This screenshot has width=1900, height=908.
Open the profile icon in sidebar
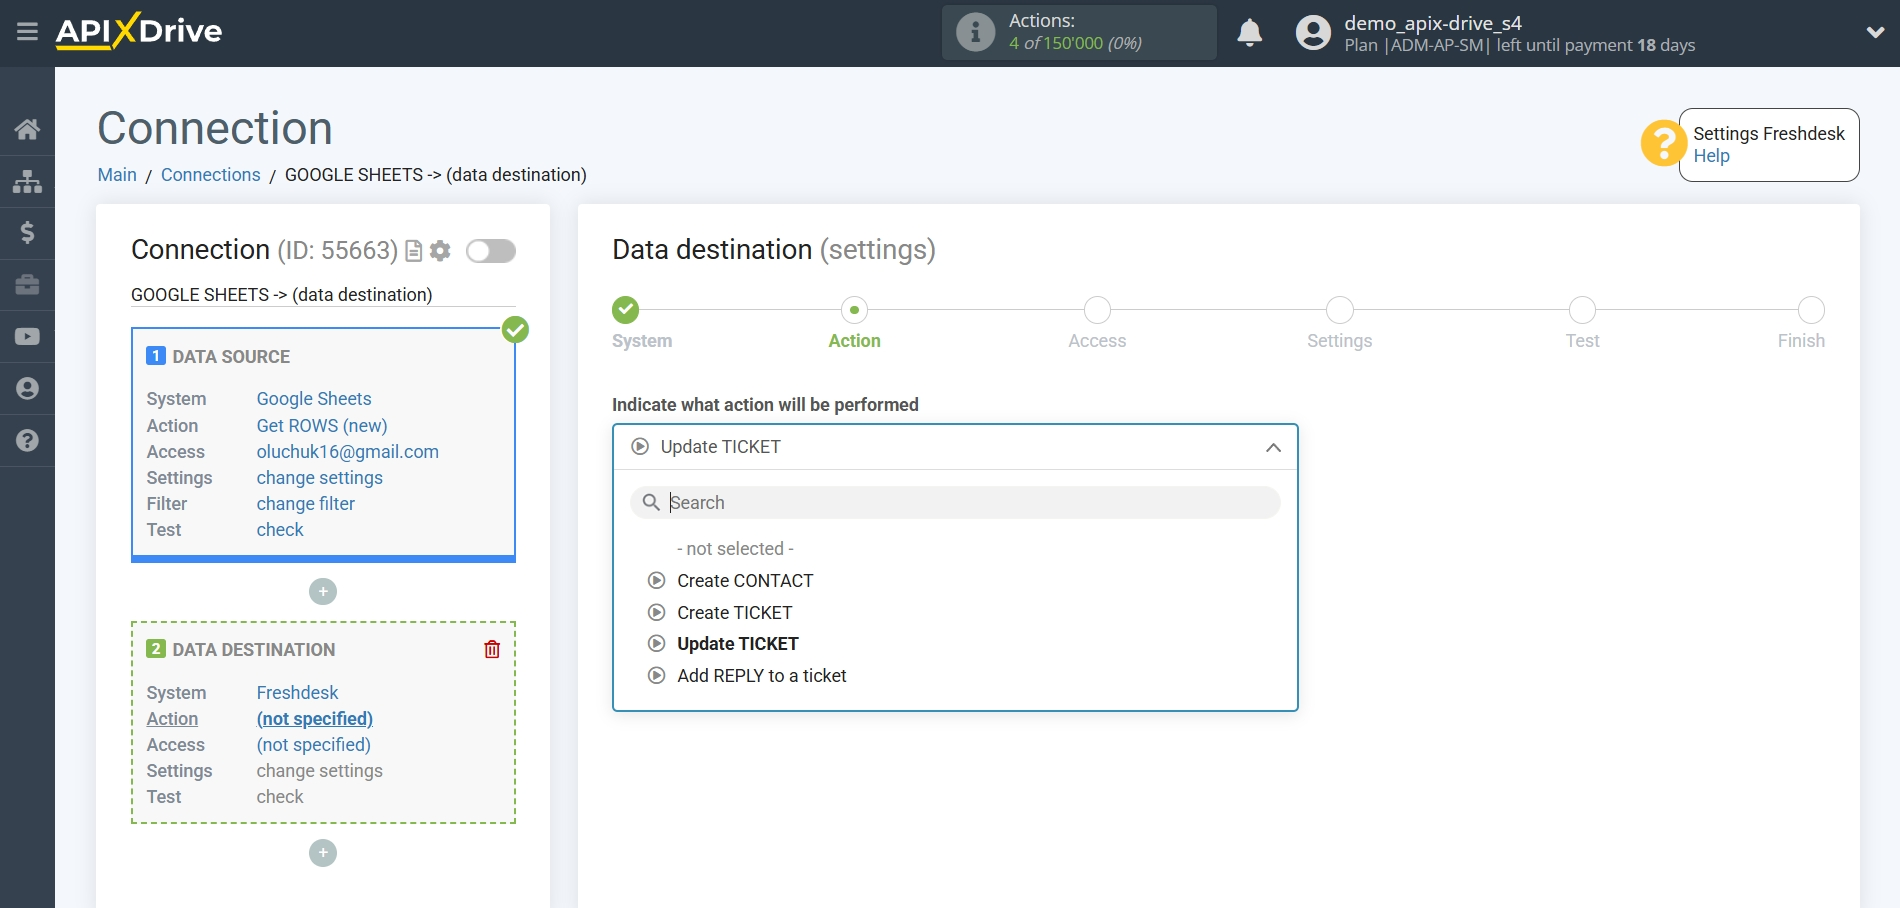point(27,389)
